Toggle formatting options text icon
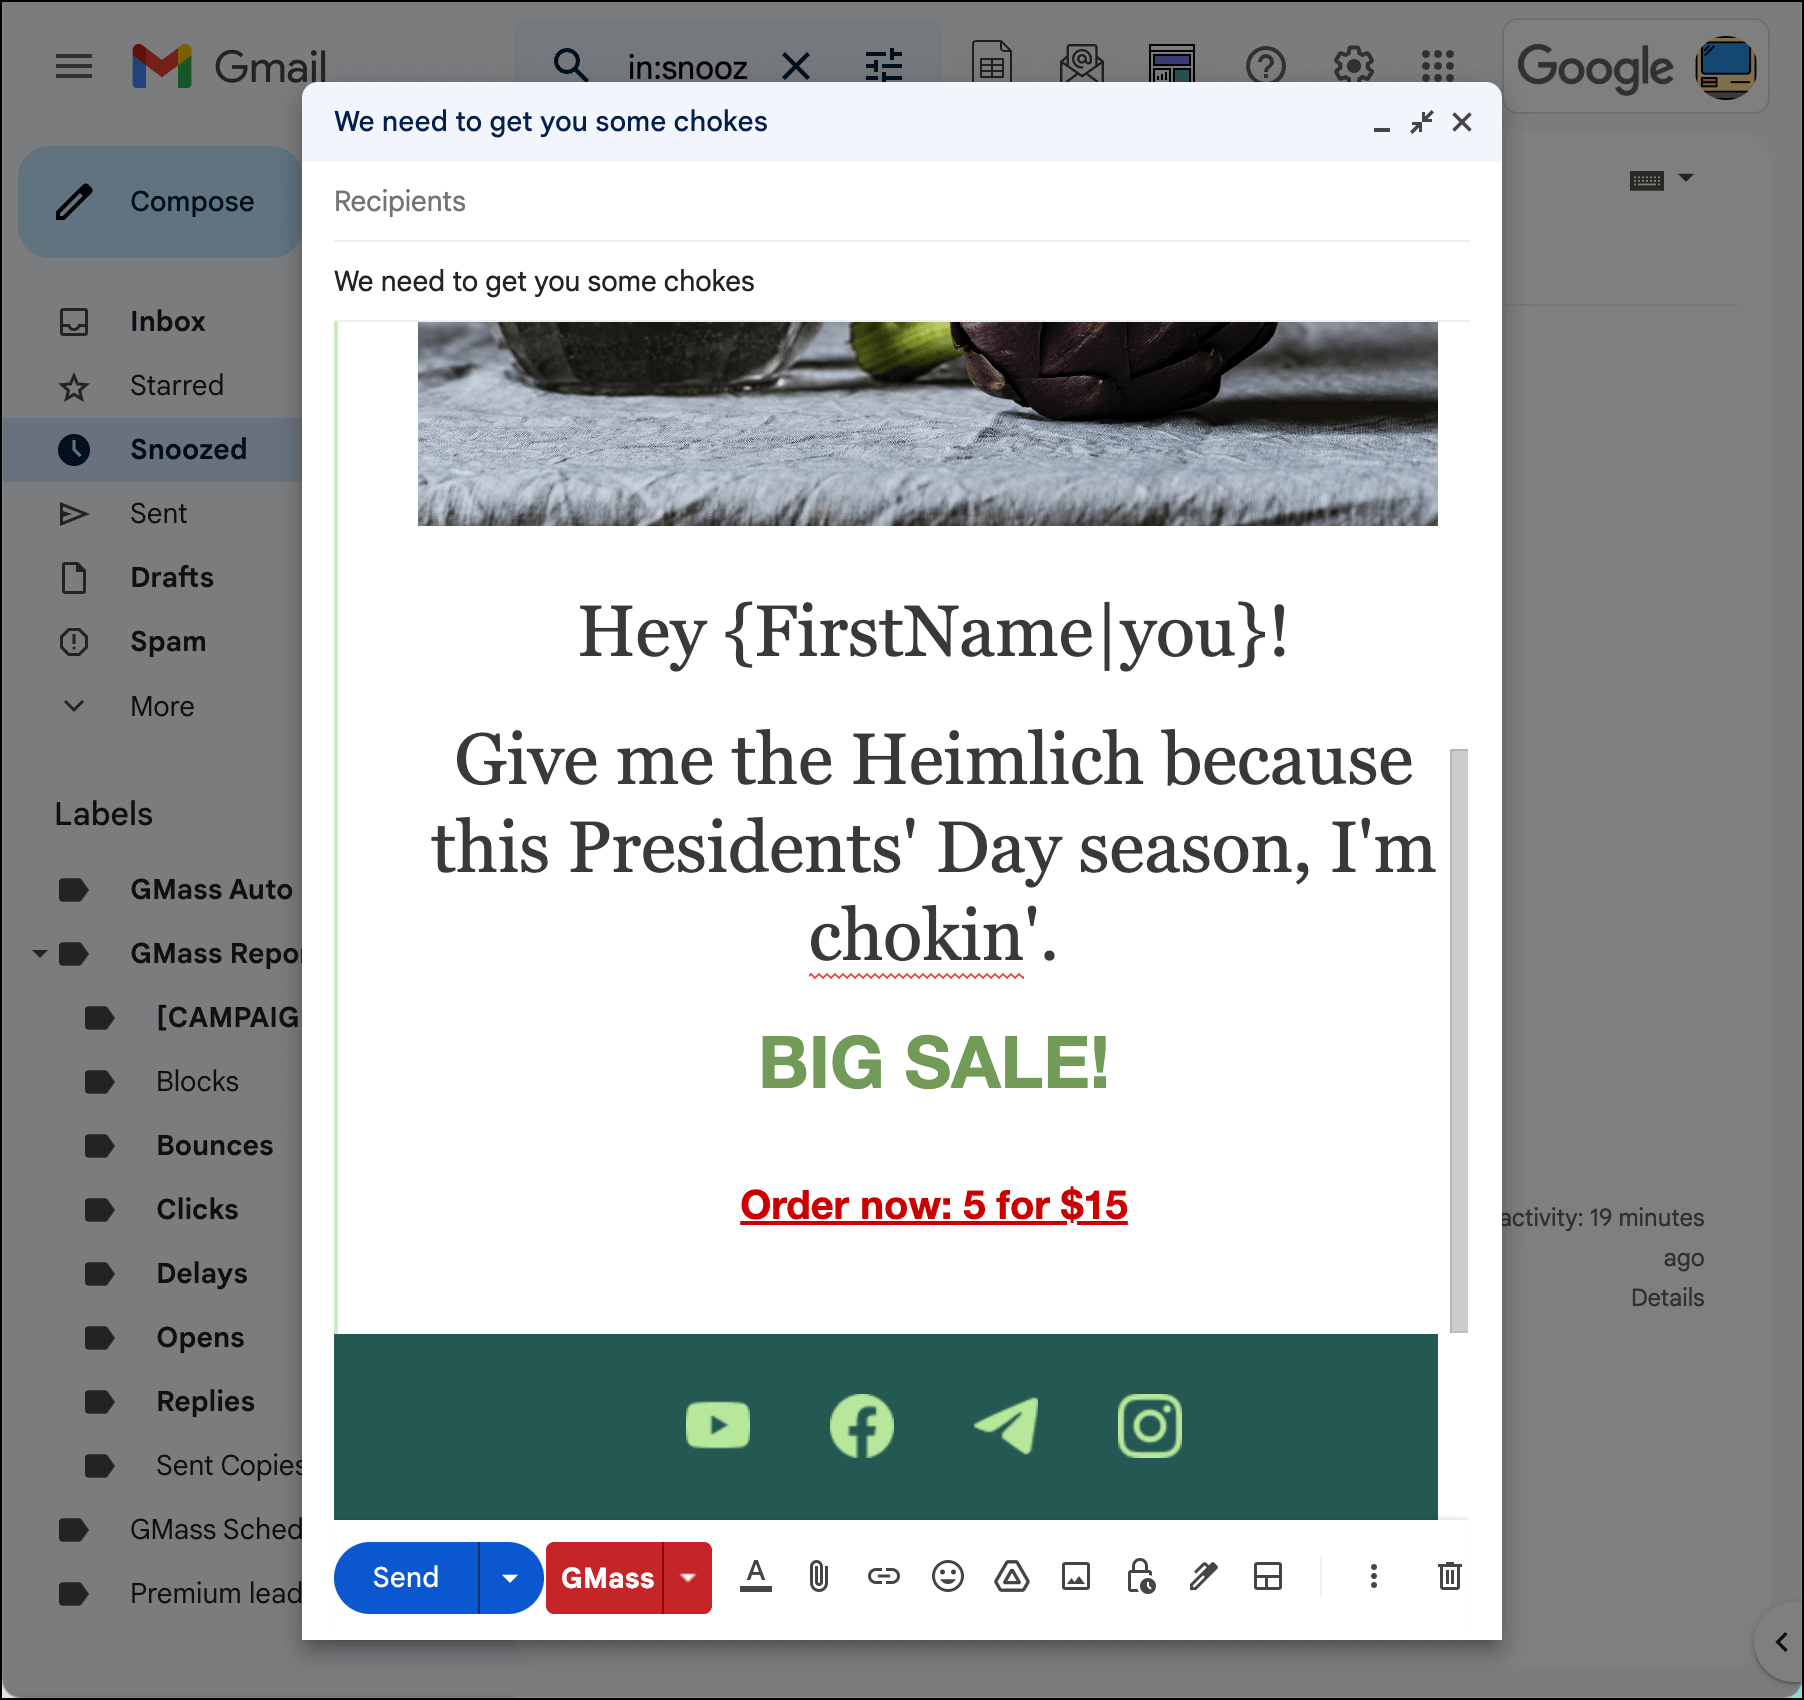Viewport: 1804px width, 1700px height. (756, 1578)
